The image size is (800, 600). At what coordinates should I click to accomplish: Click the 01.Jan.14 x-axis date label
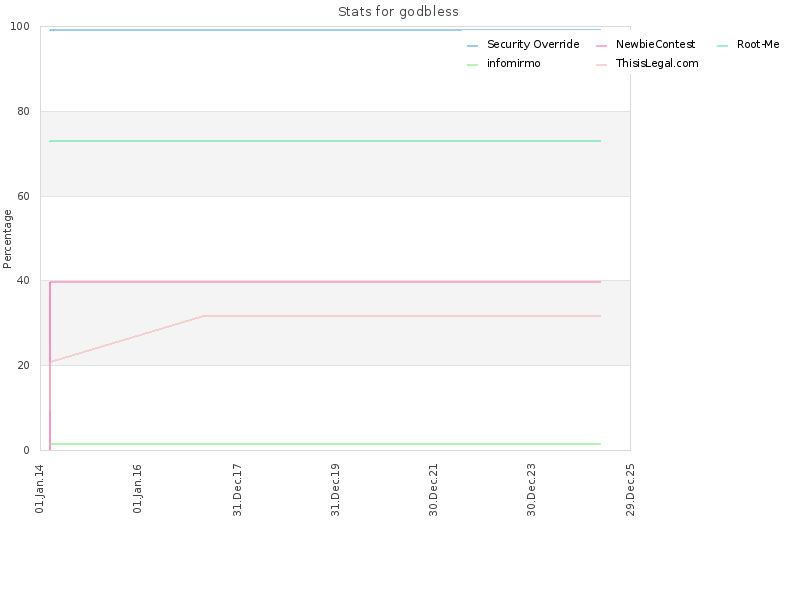pos(40,489)
